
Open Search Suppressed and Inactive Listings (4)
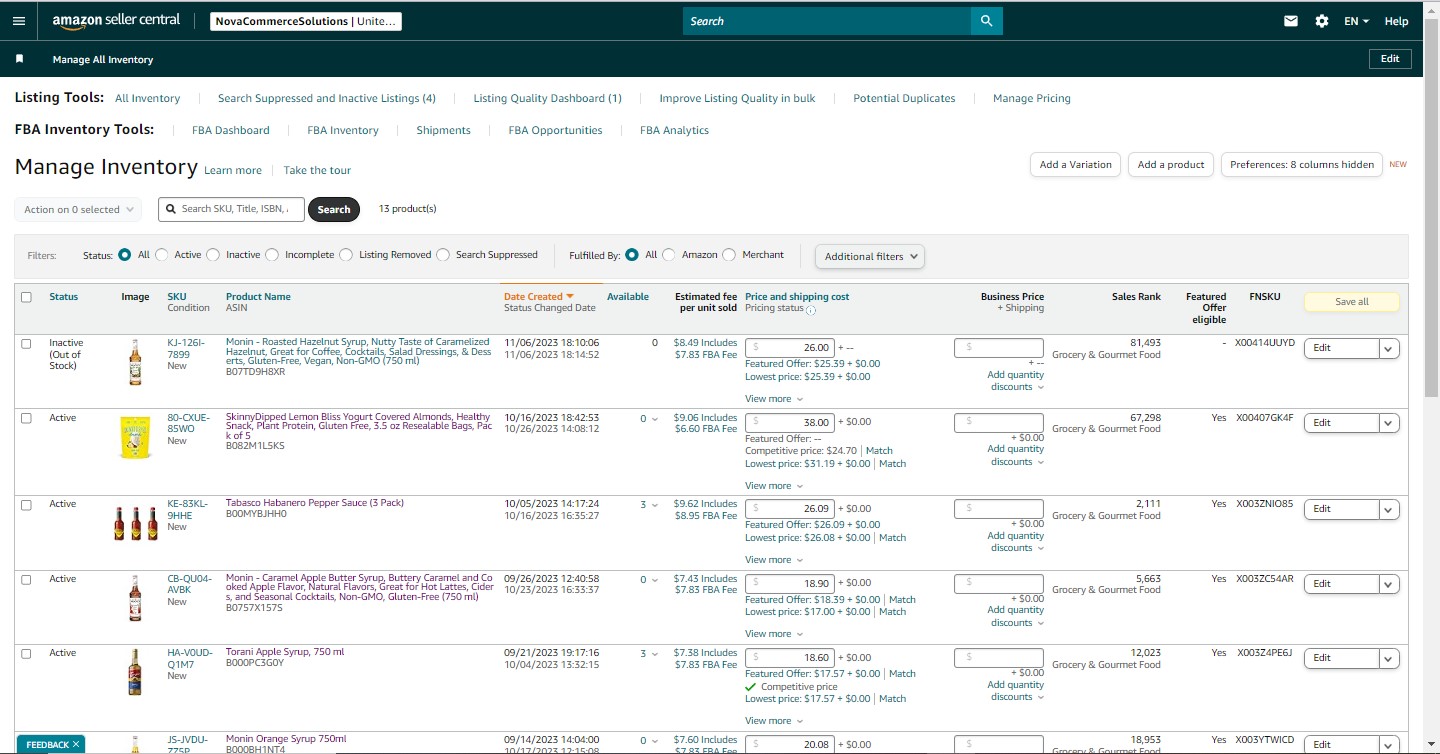pyautogui.click(x=327, y=98)
